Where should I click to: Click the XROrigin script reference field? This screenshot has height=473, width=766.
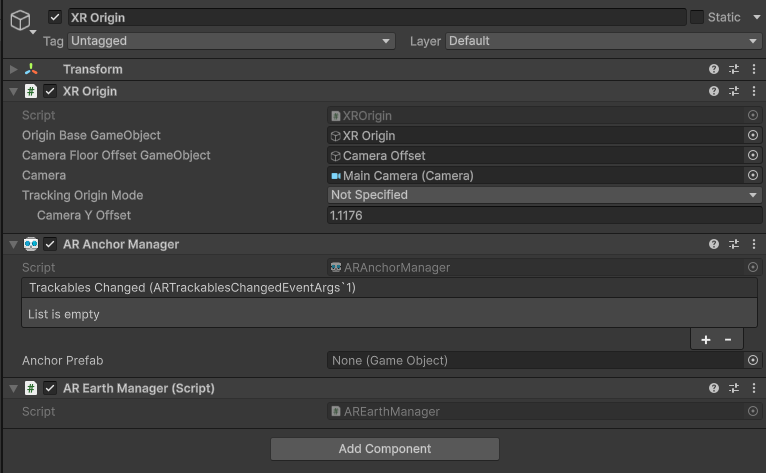coord(535,116)
